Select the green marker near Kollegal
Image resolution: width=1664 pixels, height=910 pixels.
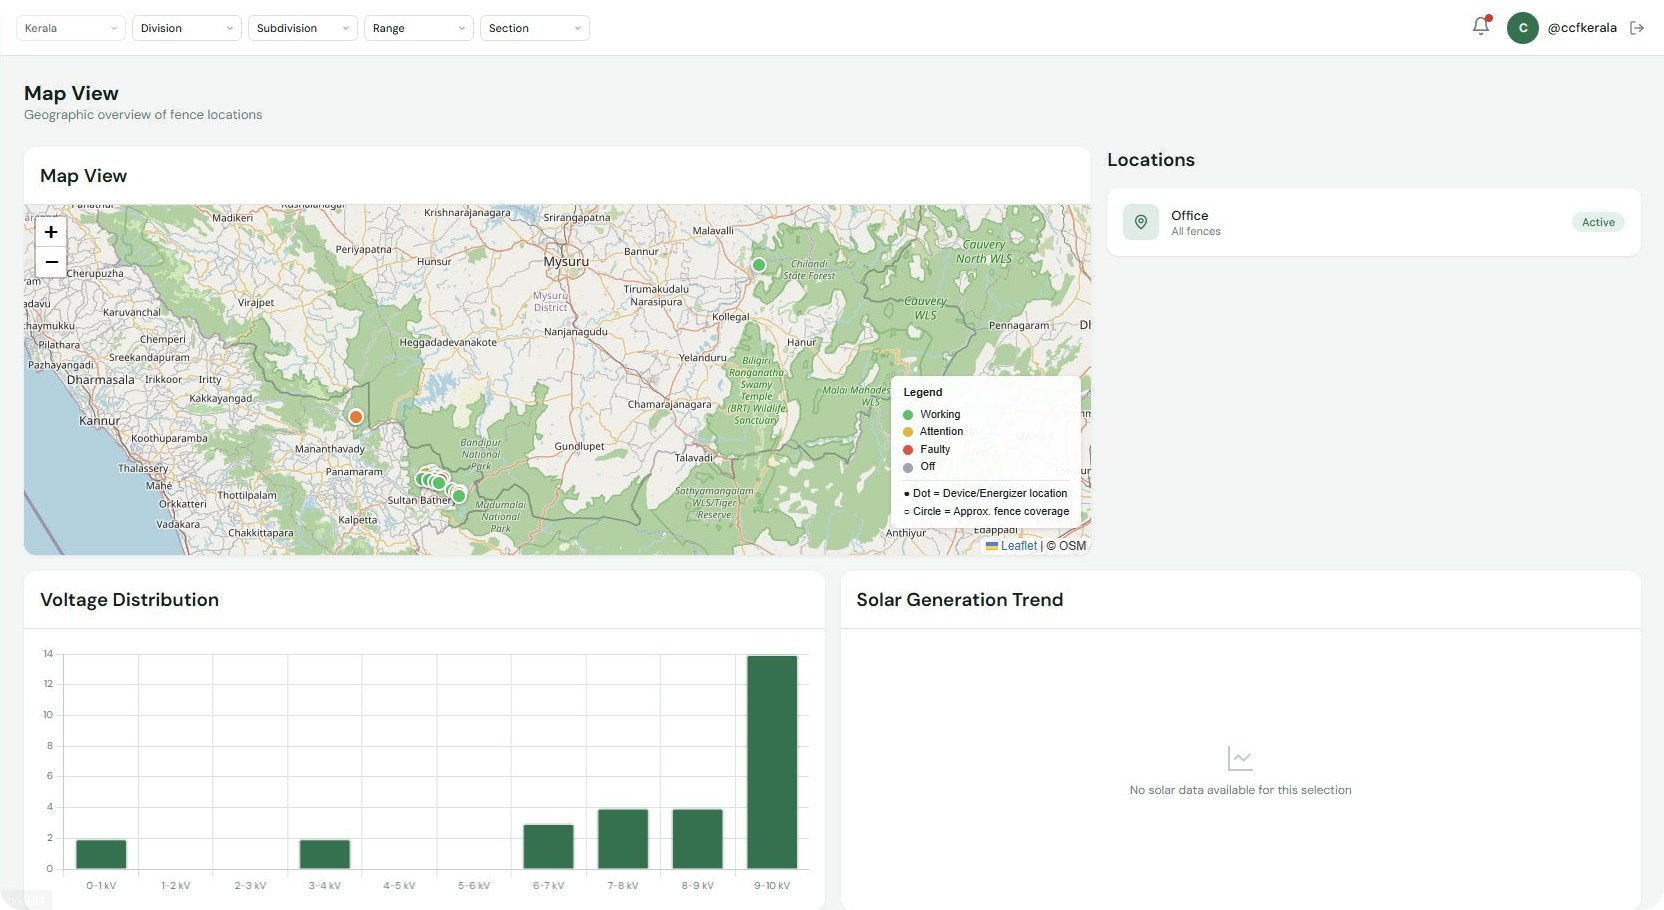[759, 265]
